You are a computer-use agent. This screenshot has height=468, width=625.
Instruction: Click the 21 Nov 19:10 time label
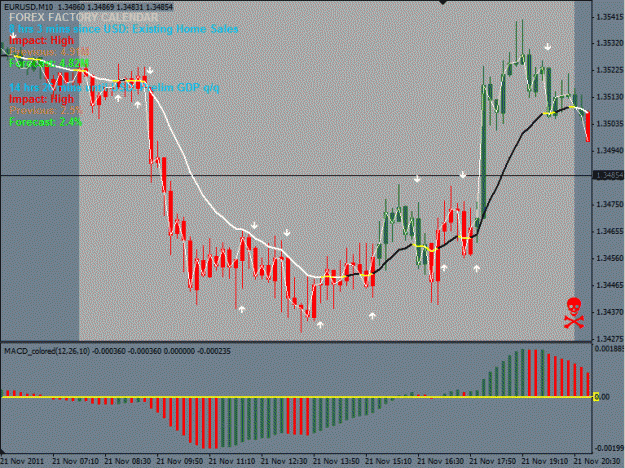coord(545,461)
